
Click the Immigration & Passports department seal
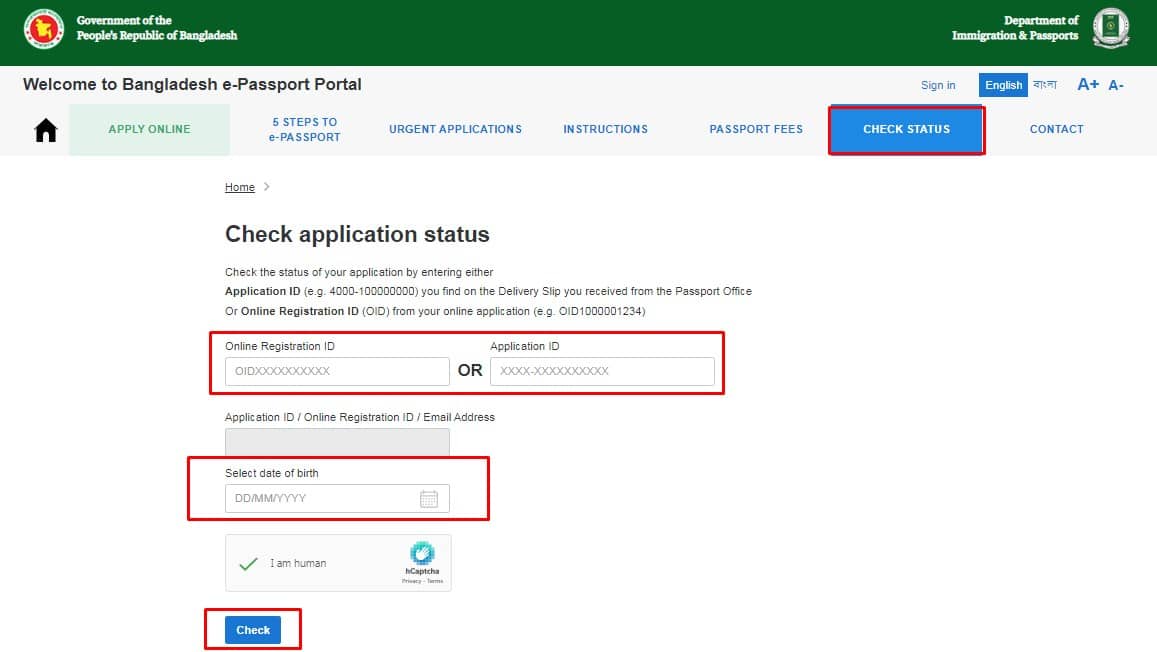coord(1110,28)
